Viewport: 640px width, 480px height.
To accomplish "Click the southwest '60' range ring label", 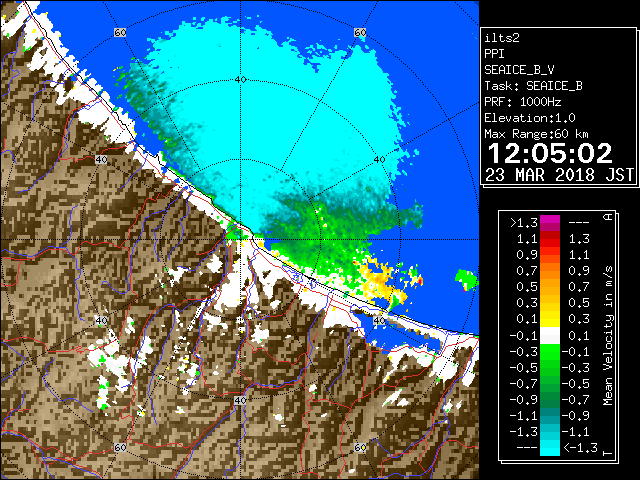I will coord(120,447).
